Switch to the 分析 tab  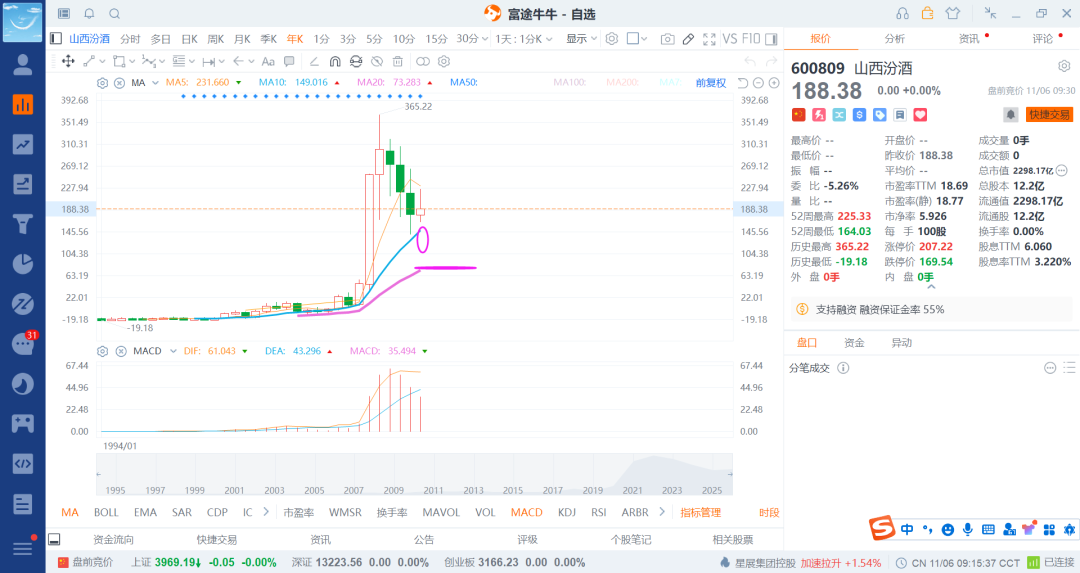(x=895, y=39)
